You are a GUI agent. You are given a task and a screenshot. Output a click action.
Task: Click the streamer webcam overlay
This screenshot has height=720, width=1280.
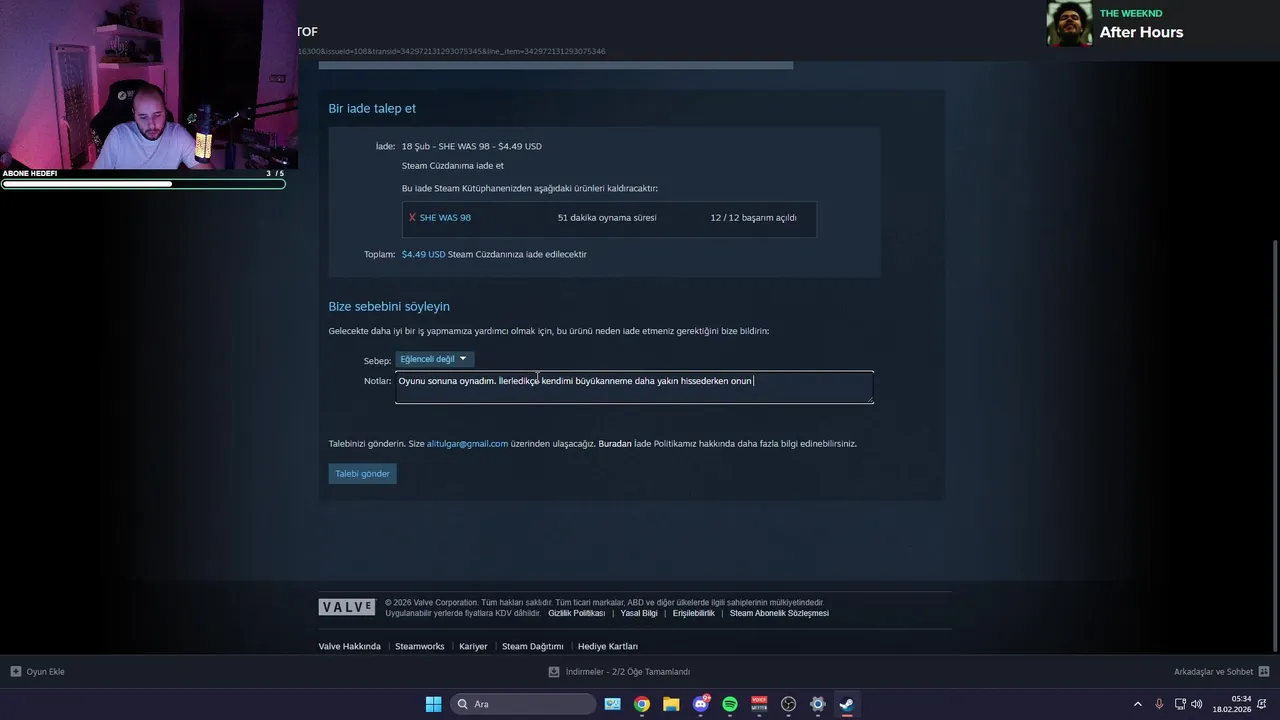coord(148,84)
